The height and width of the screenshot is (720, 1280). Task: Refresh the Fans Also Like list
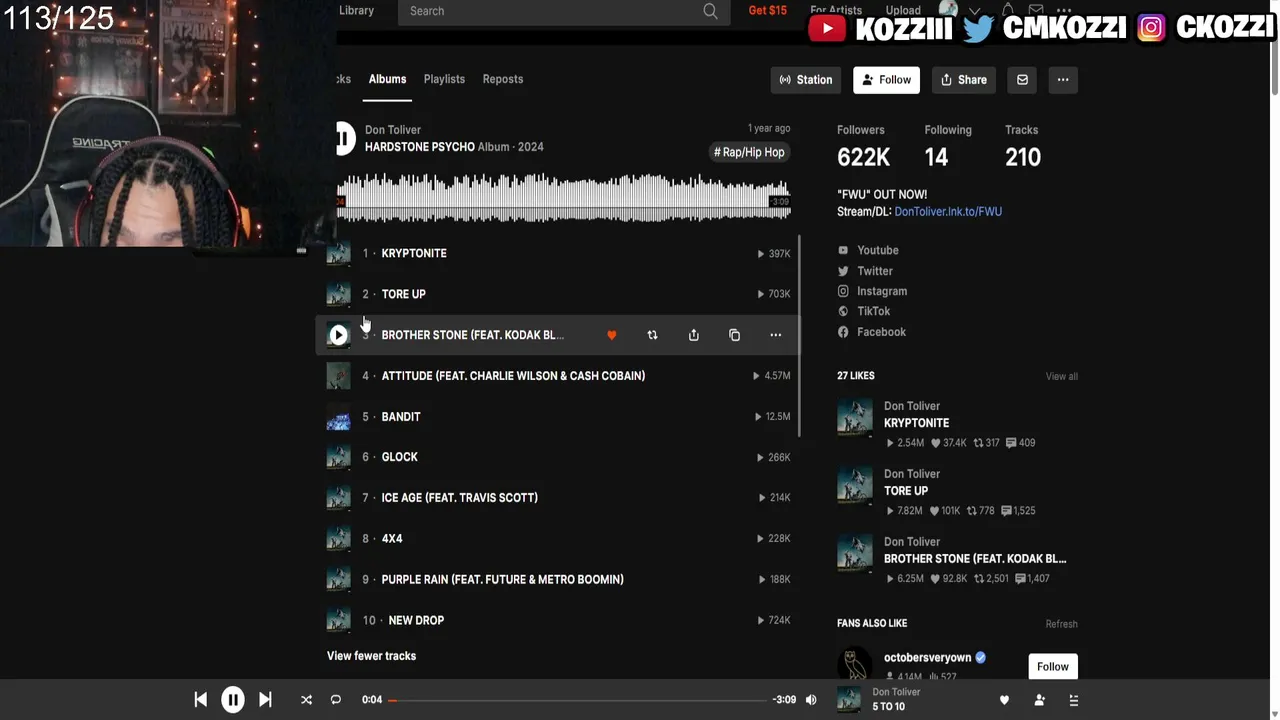click(x=1062, y=624)
